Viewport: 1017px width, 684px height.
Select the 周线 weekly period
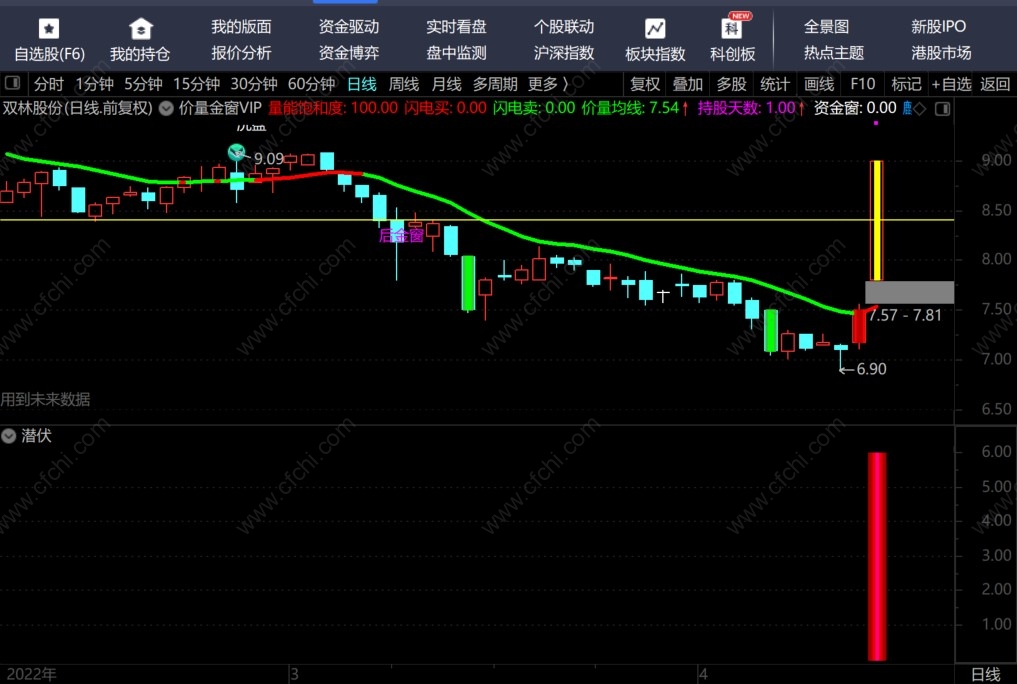403,84
